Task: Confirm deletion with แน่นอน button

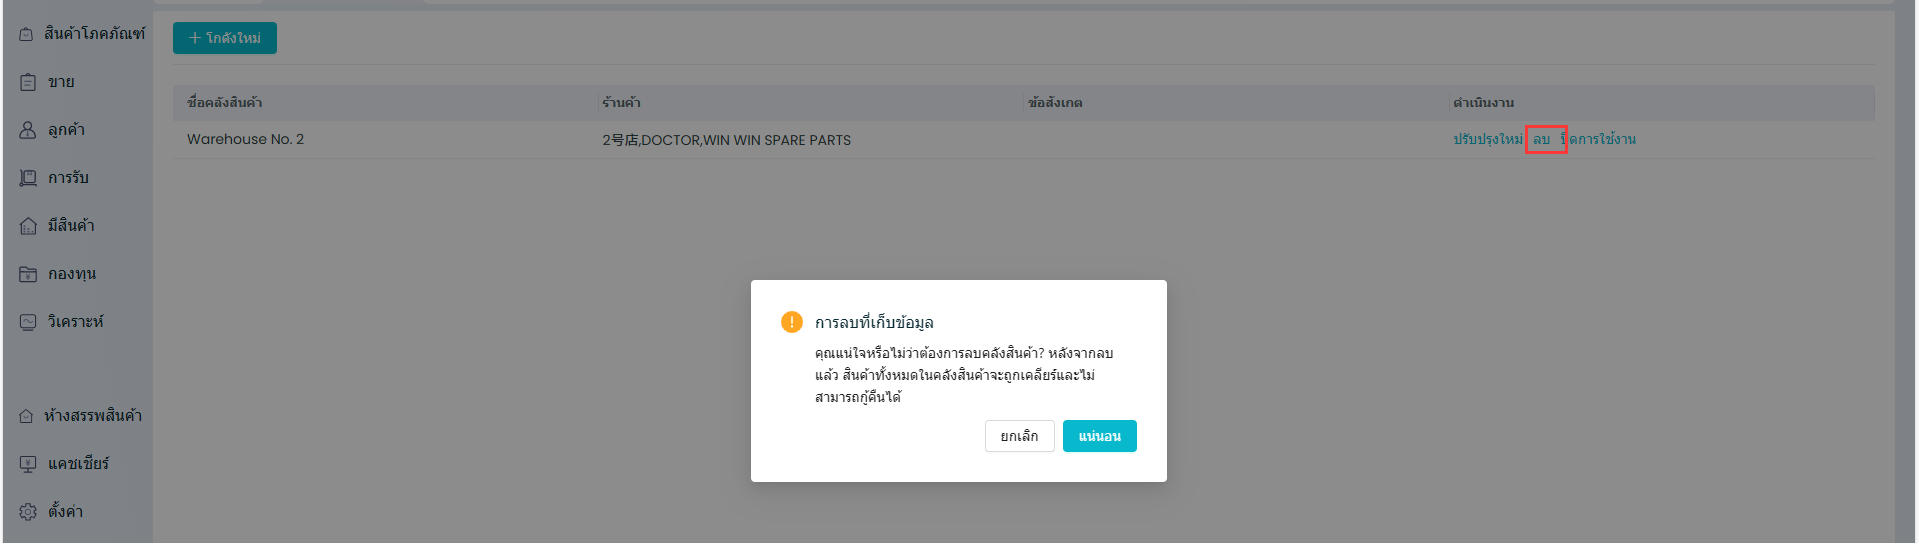Action: (x=1099, y=436)
